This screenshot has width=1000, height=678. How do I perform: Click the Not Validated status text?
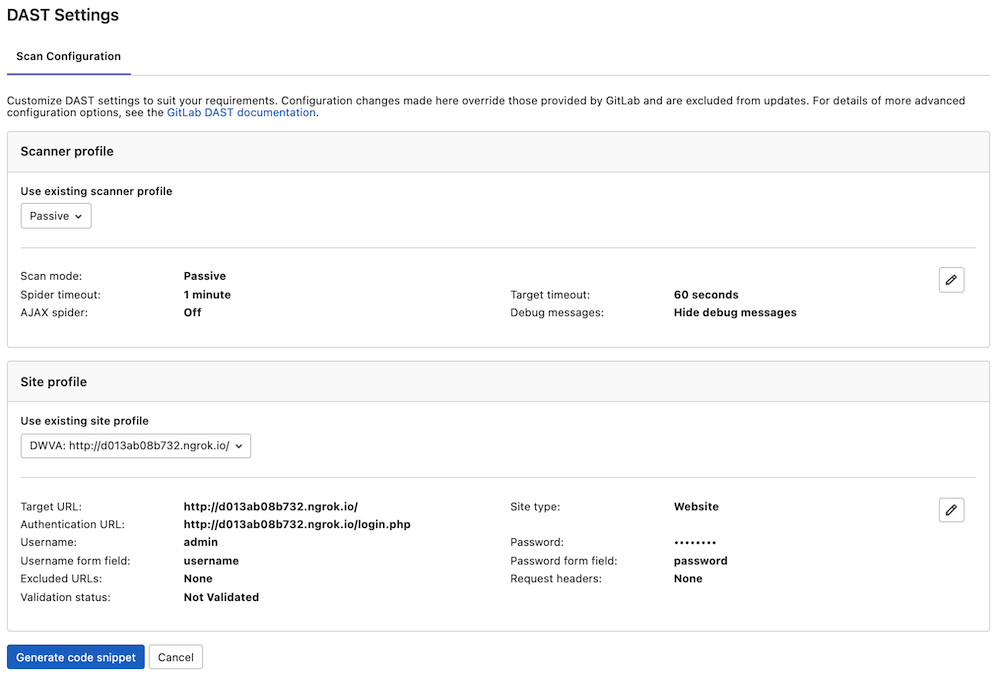(220, 597)
